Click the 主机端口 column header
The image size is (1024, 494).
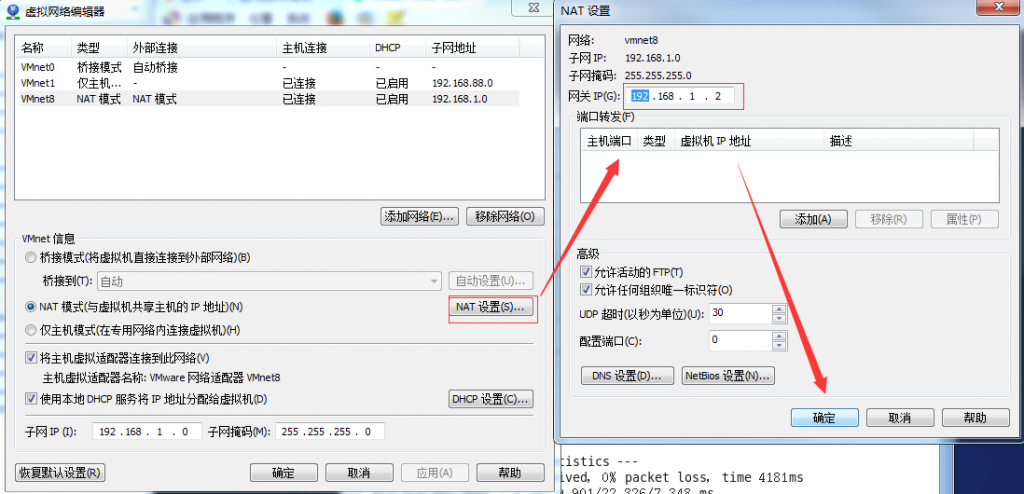click(x=609, y=141)
